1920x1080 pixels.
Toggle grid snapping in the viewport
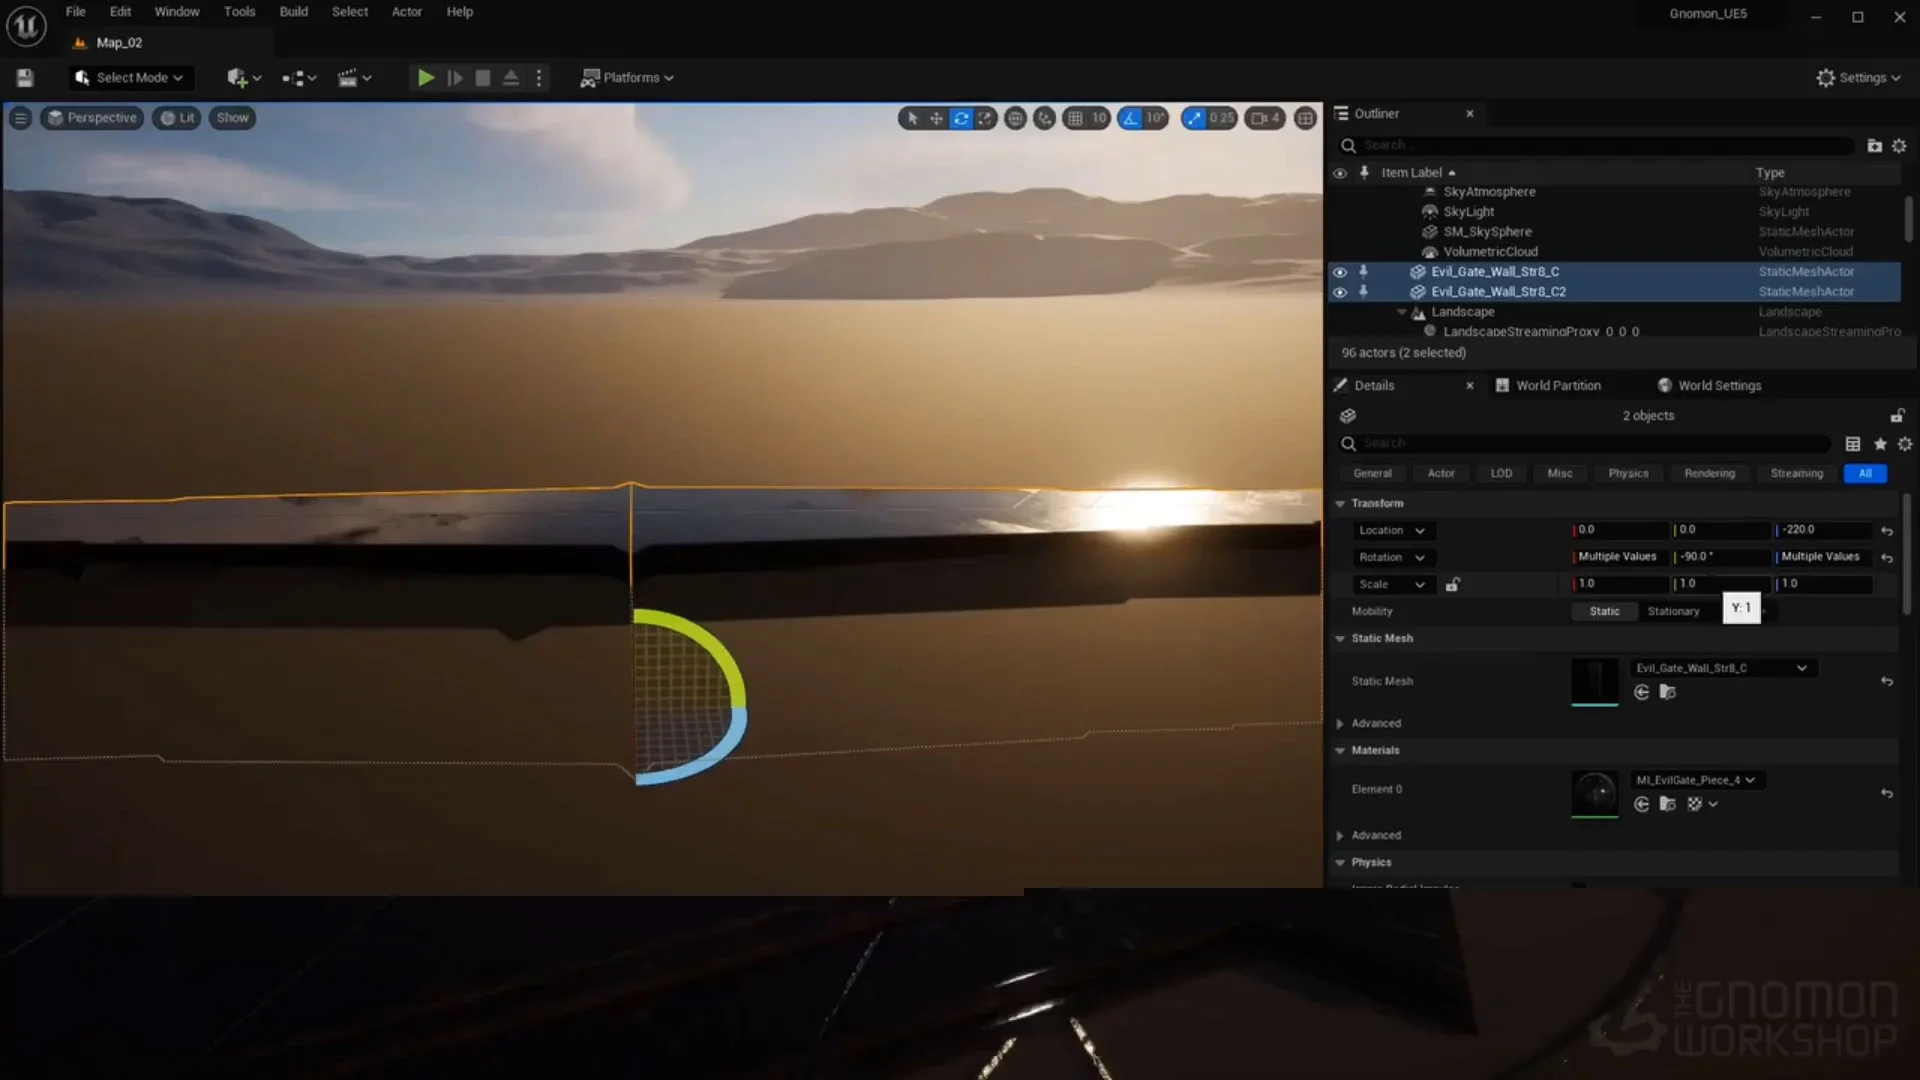[1075, 118]
